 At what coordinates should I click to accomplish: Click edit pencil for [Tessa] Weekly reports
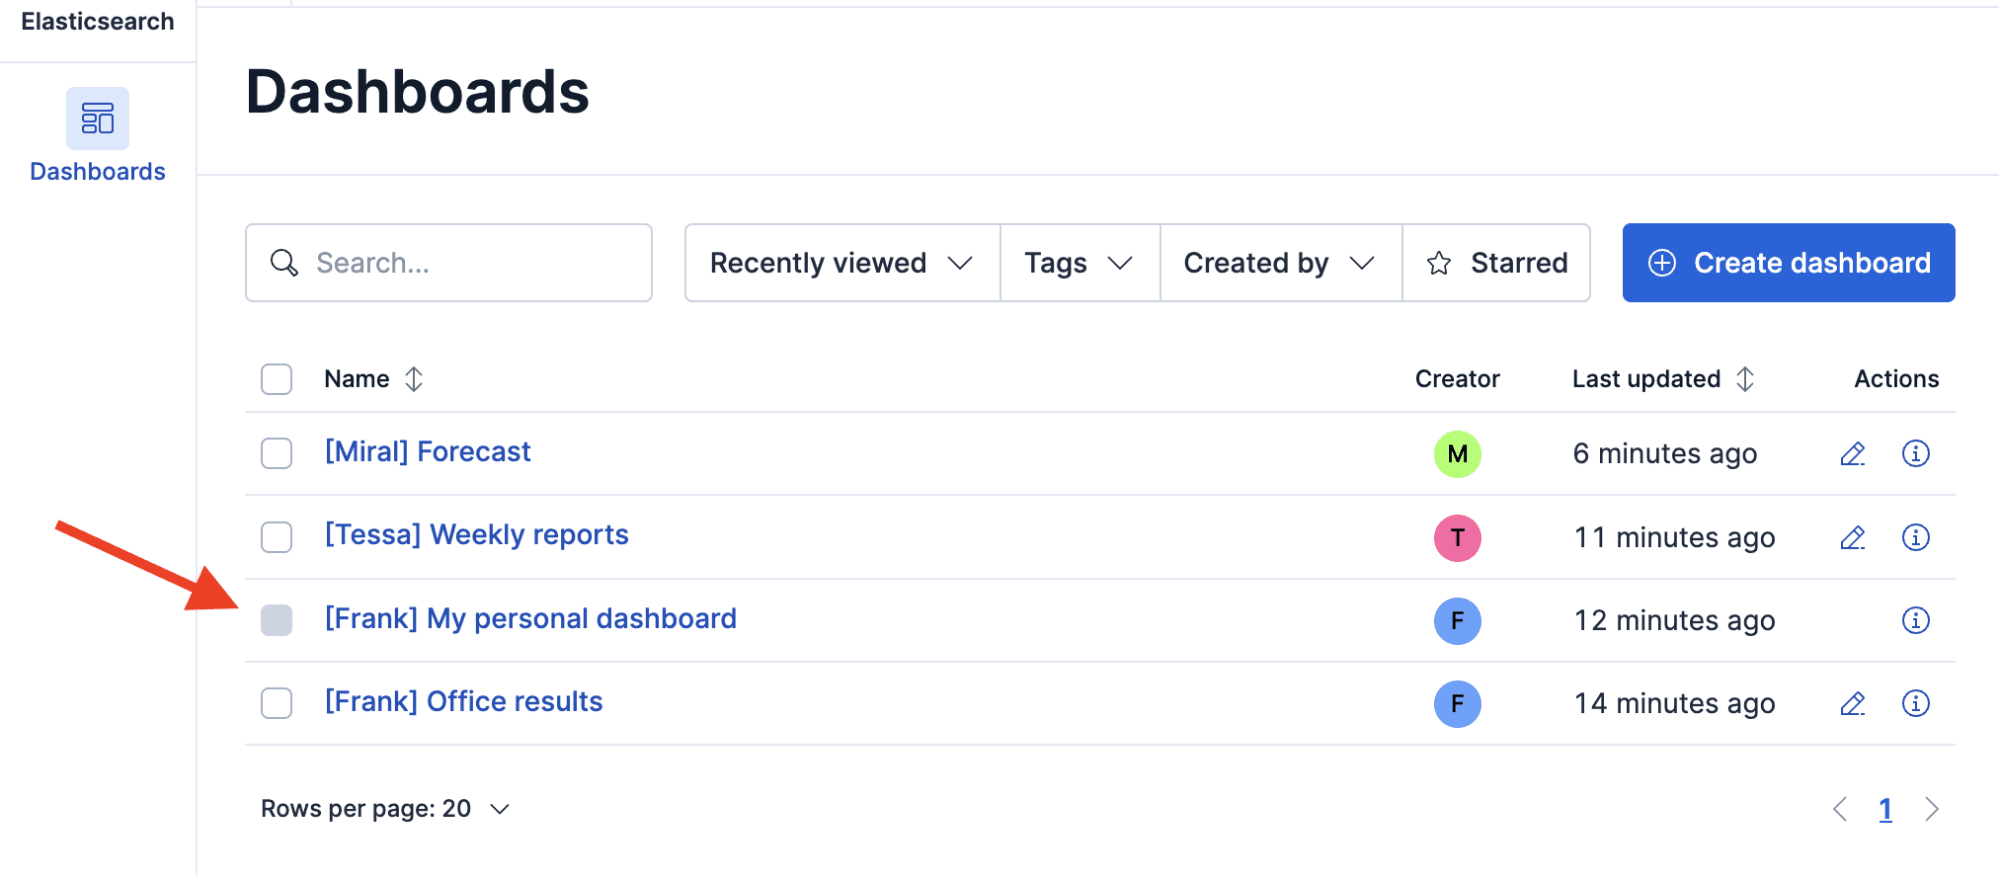[x=1852, y=538]
